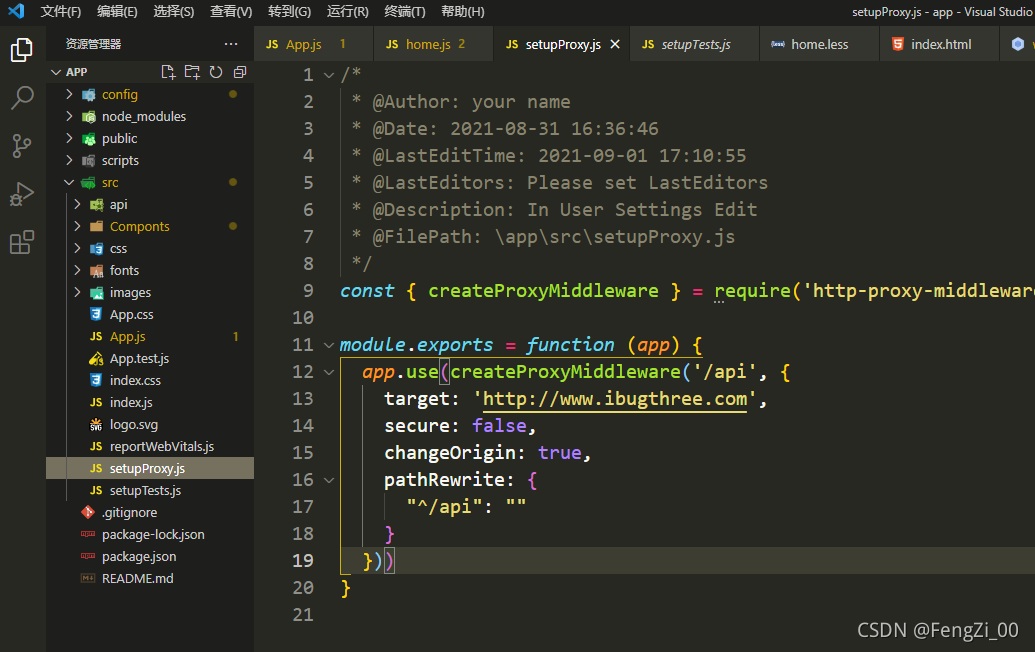Open the Search view icon
Screen dimensions: 1035x652
(22, 98)
